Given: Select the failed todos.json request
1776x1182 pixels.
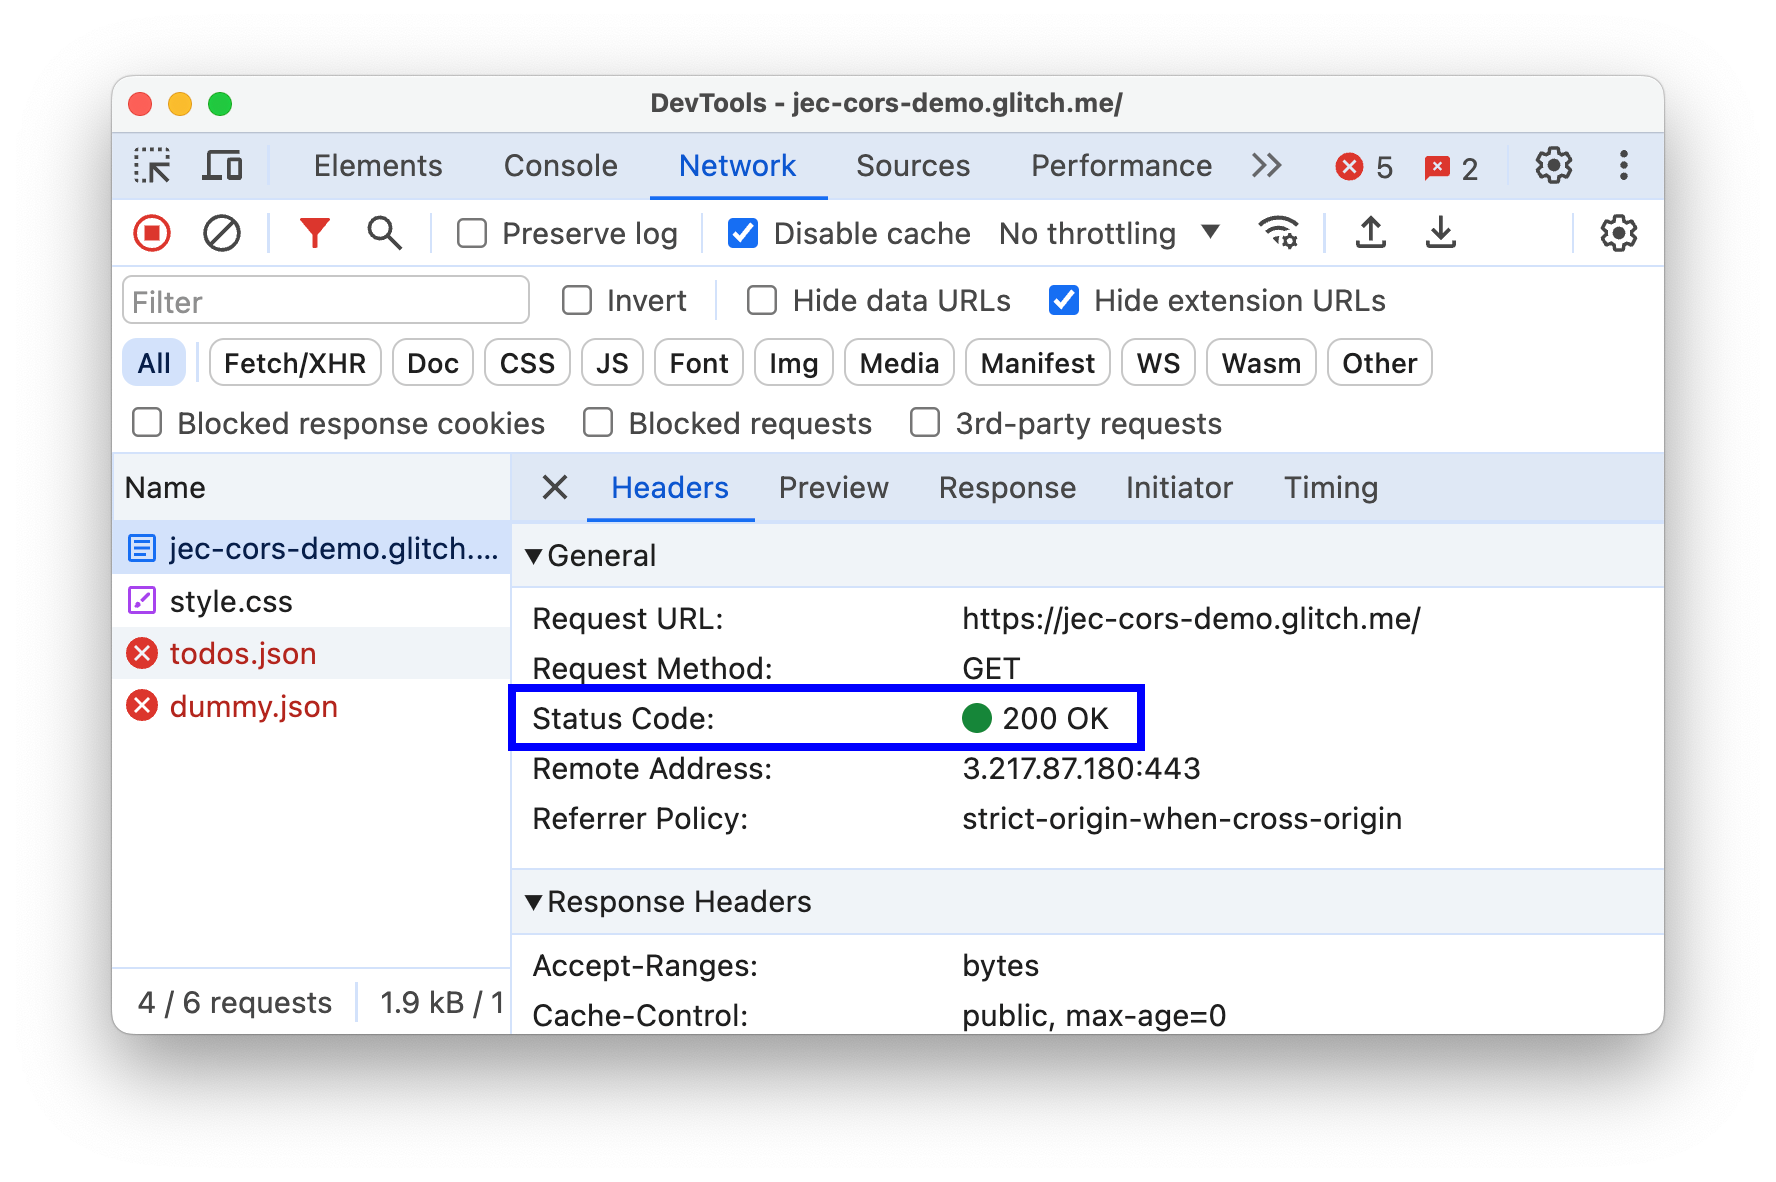Looking at the screenshot, I should (x=243, y=653).
